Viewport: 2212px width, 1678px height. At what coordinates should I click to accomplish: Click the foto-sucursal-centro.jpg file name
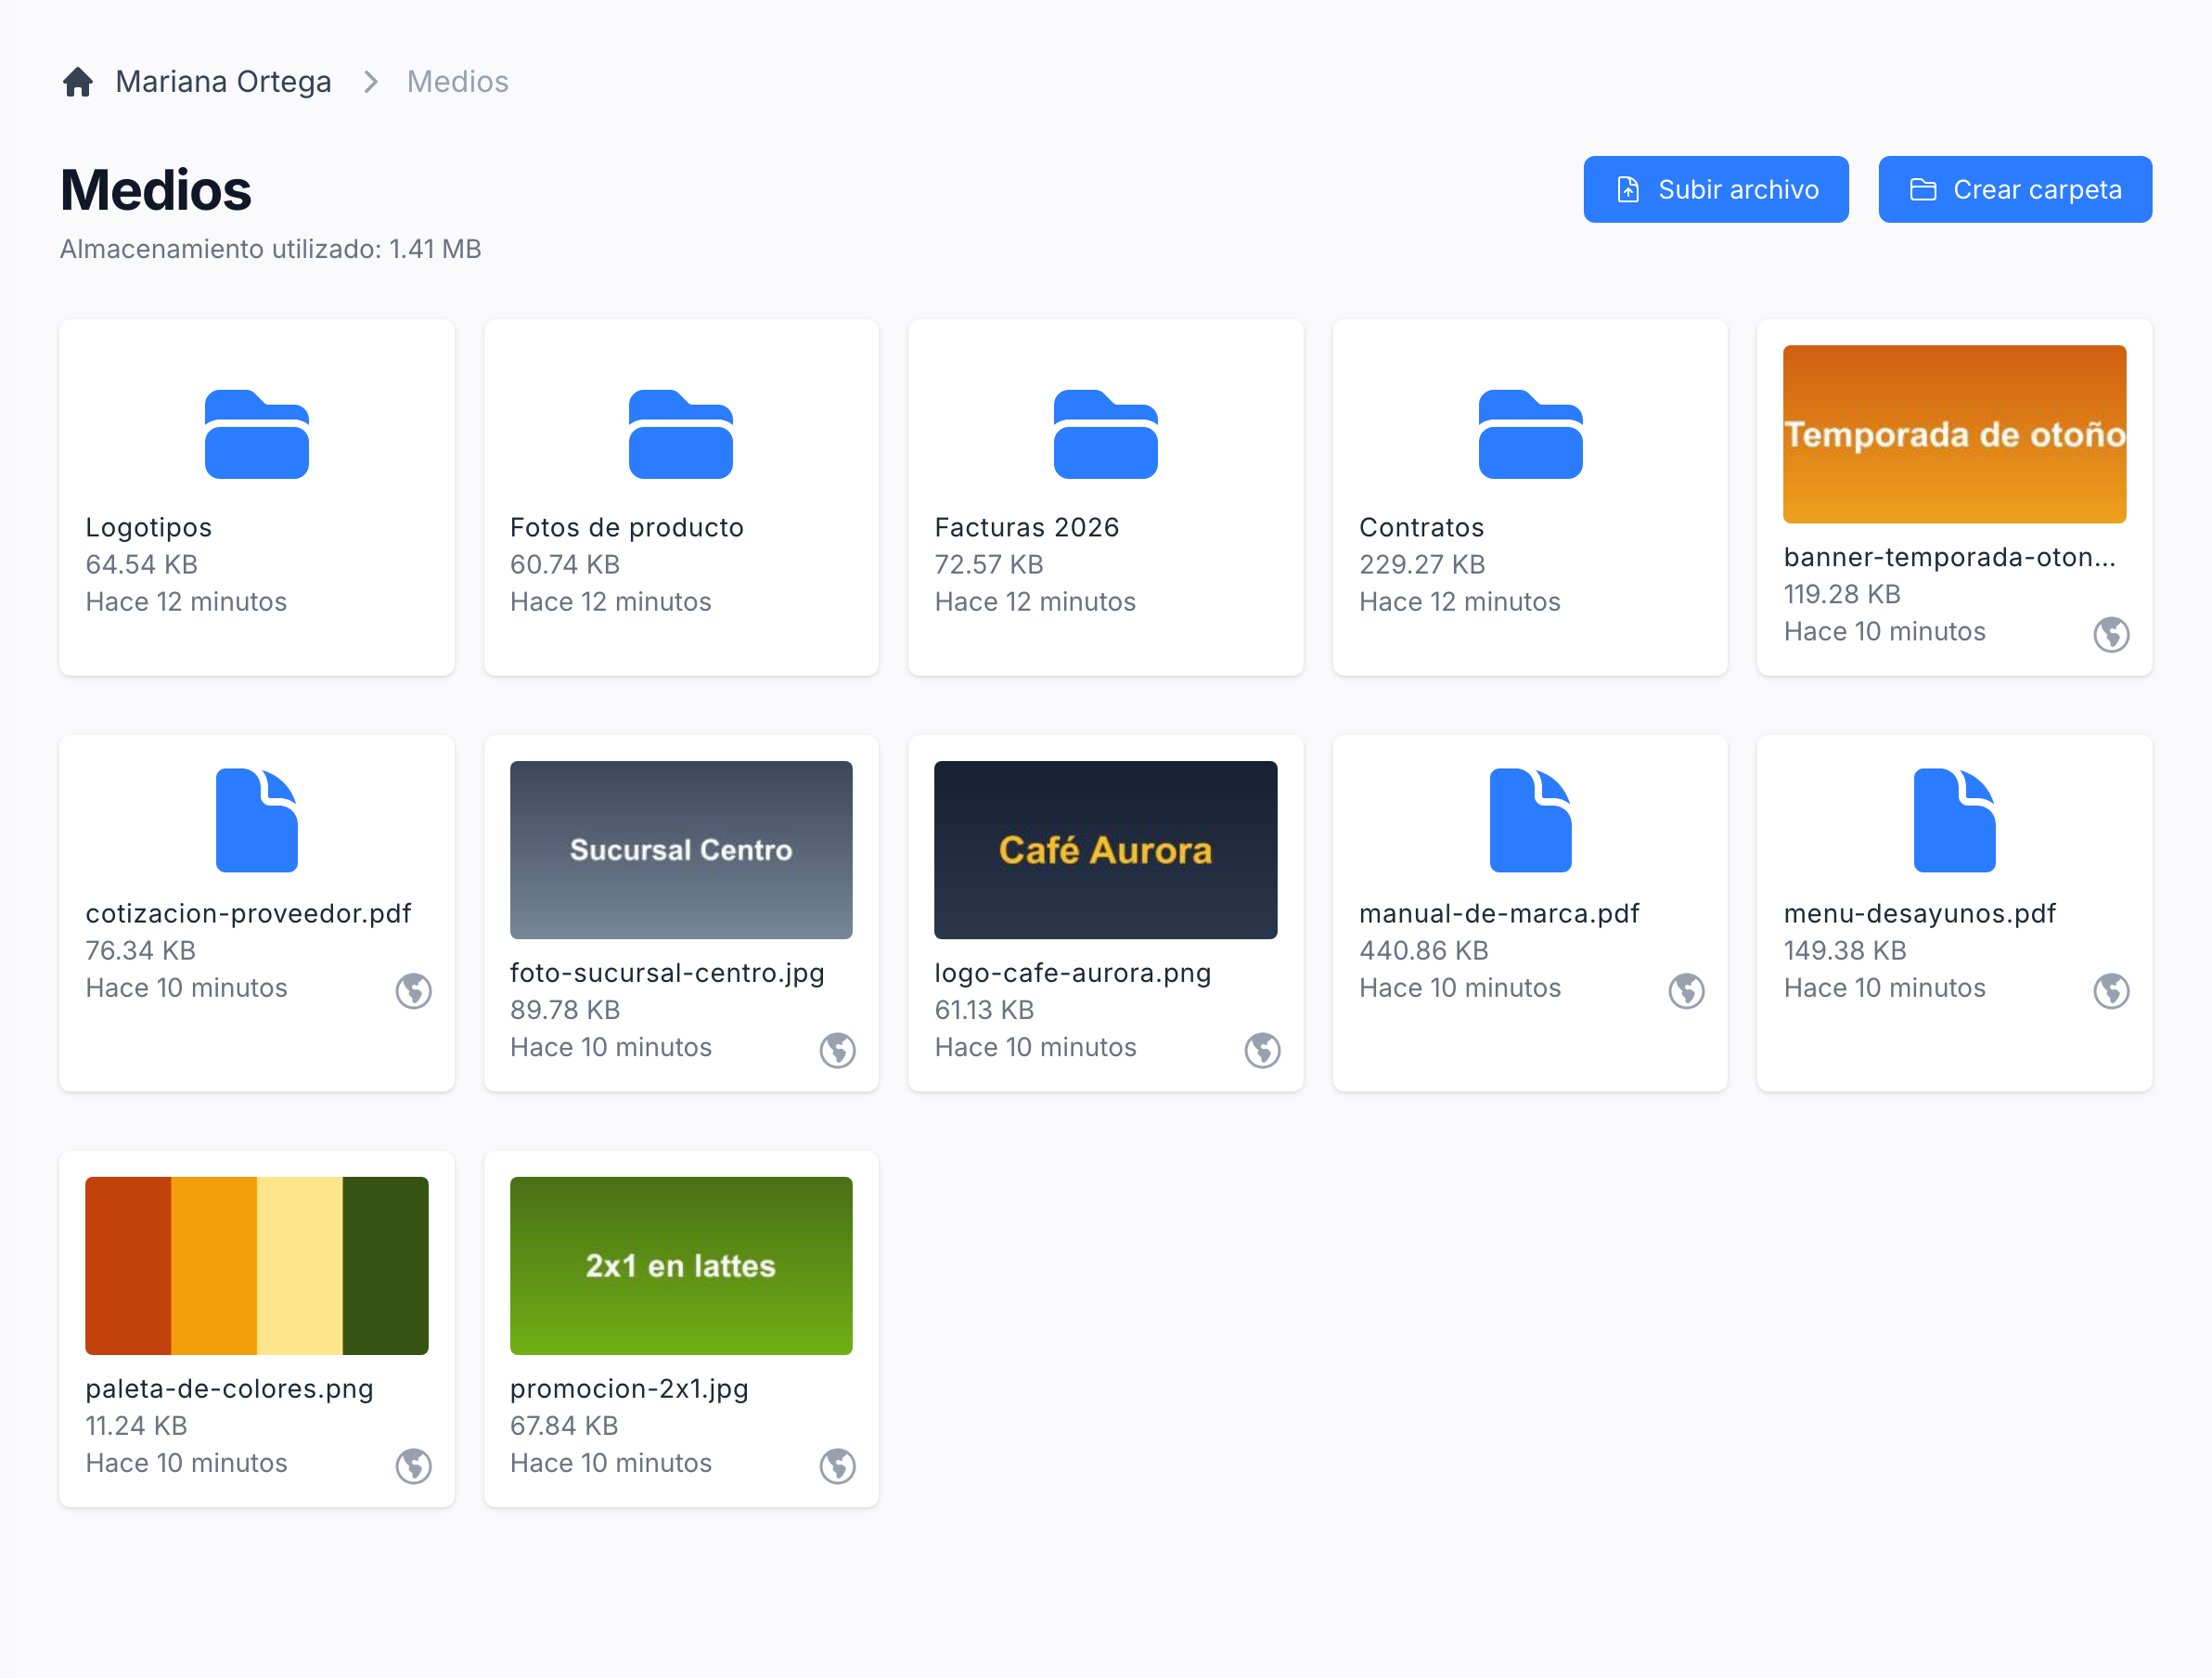(x=667, y=973)
